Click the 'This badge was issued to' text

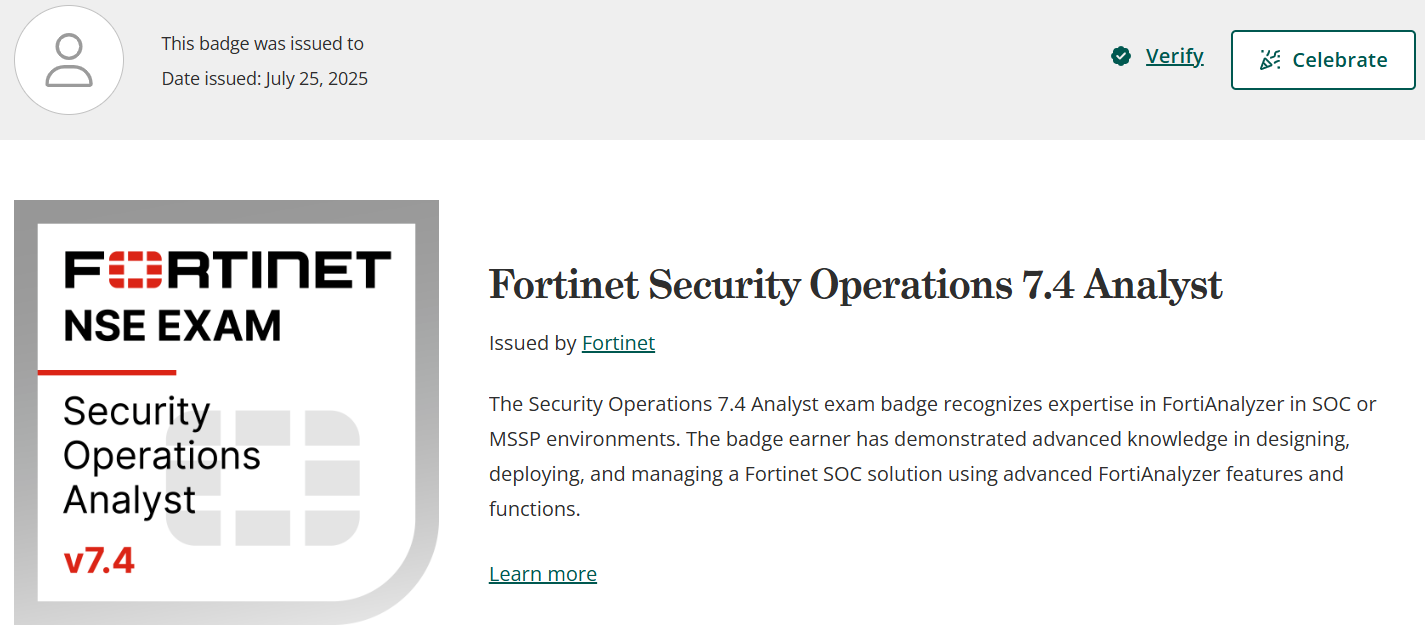coord(263,44)
